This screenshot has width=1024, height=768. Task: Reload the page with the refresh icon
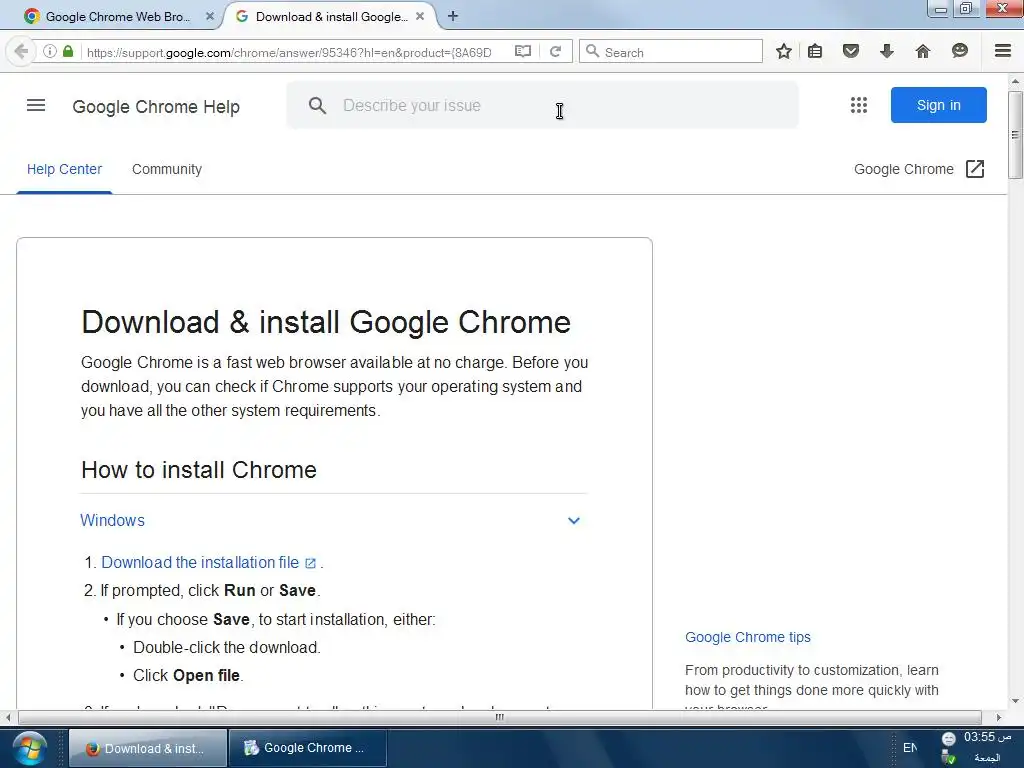(x=555, y=52)
